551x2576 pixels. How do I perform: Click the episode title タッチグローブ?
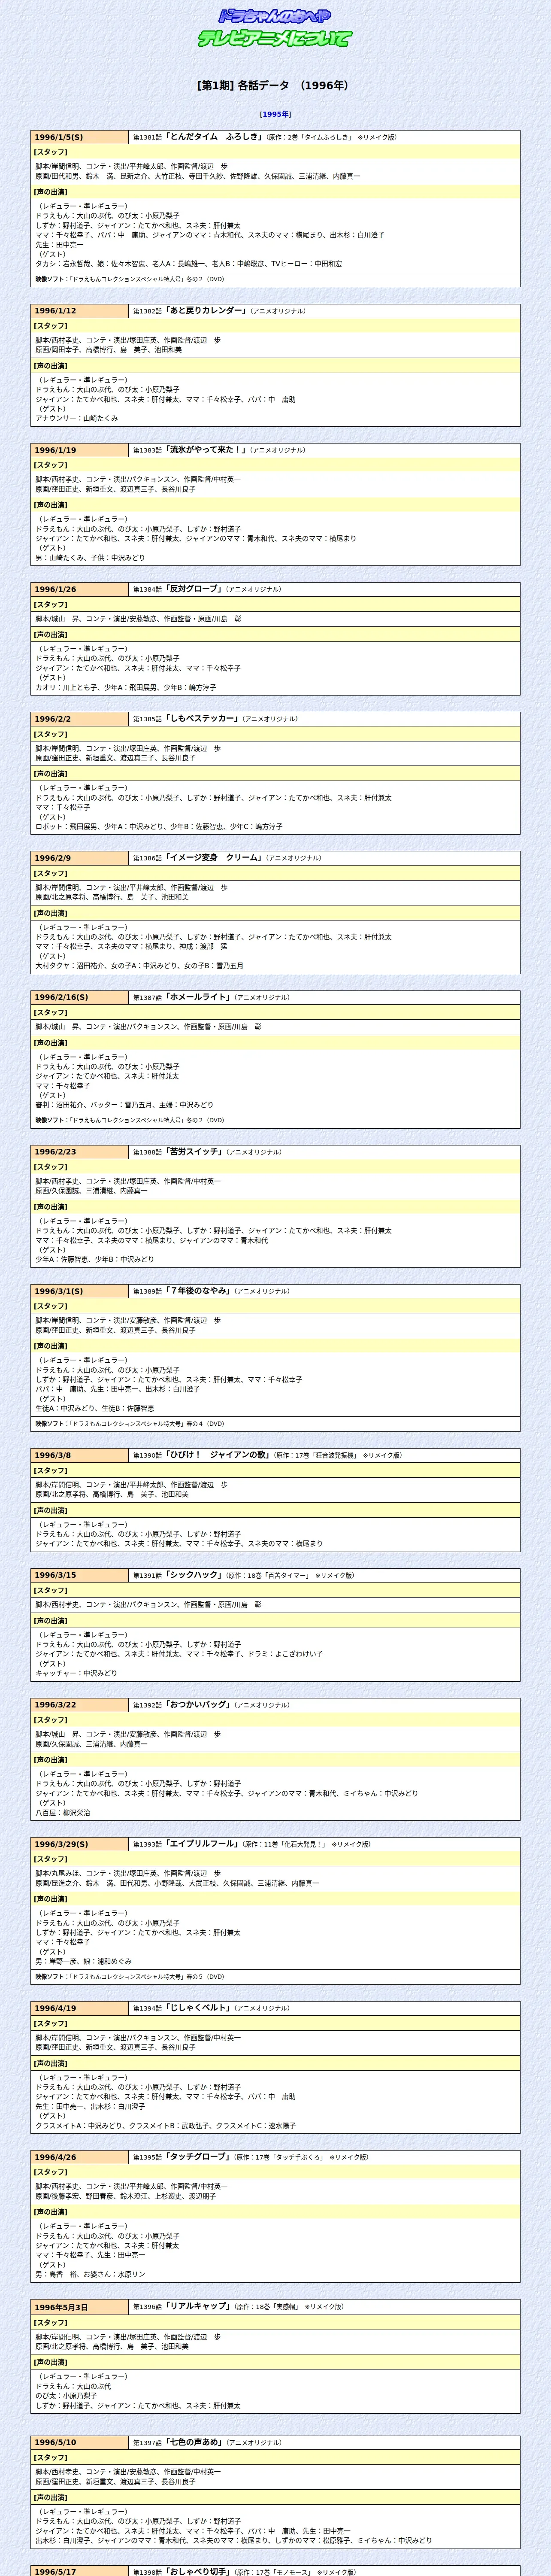(198, 2157)
